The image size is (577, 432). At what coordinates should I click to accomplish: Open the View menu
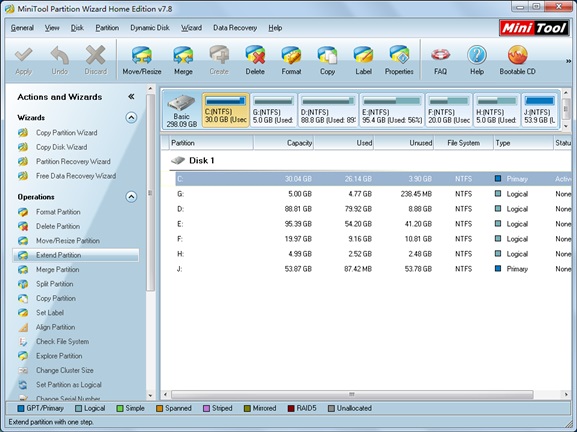click(52, 28)
